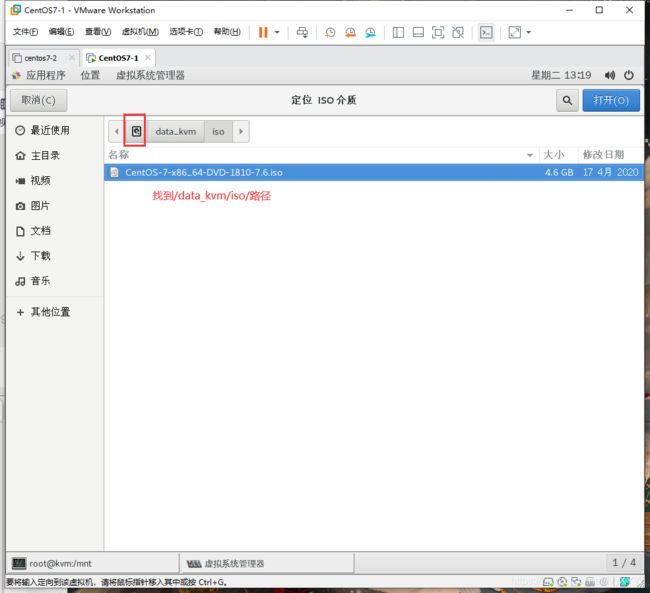Click the magnifier search button in dialog

567,100
